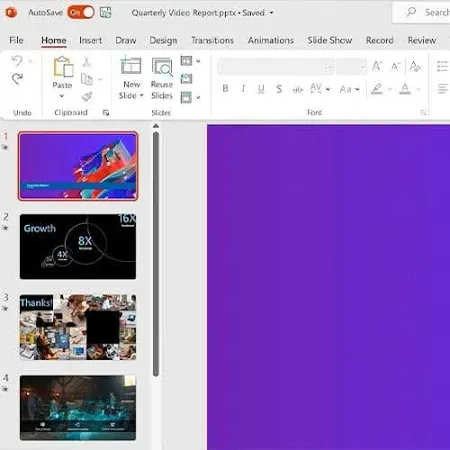This screenshot has height=450, width=450.
Task: Click the Undo arrow icon
Action: pos(17,61)
